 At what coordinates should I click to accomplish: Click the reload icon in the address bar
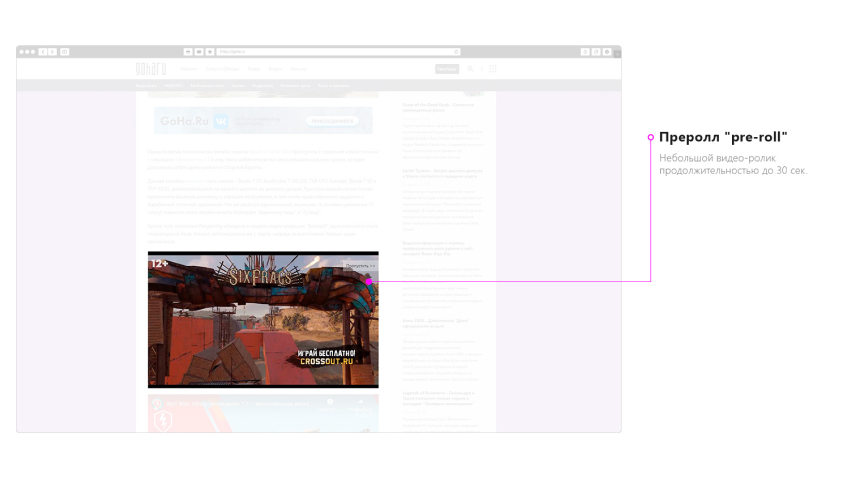tap(456, 52)
